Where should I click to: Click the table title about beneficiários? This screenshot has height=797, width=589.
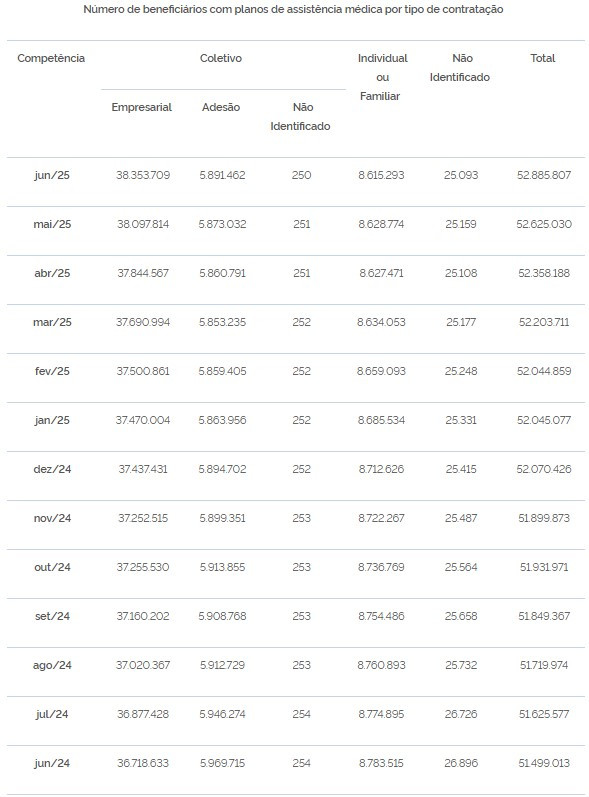pyautogui.click(x=293, y=10)
